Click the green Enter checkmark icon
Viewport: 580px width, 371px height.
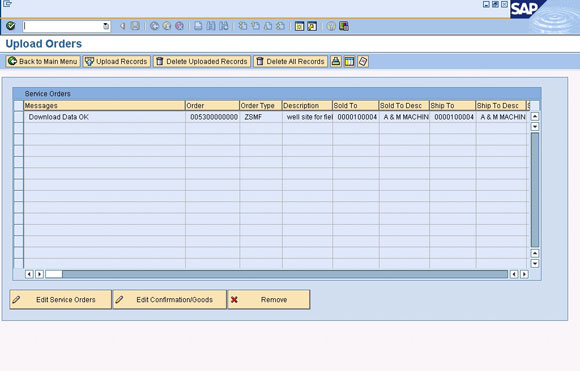pyautogui.click(x=11, y=26)
